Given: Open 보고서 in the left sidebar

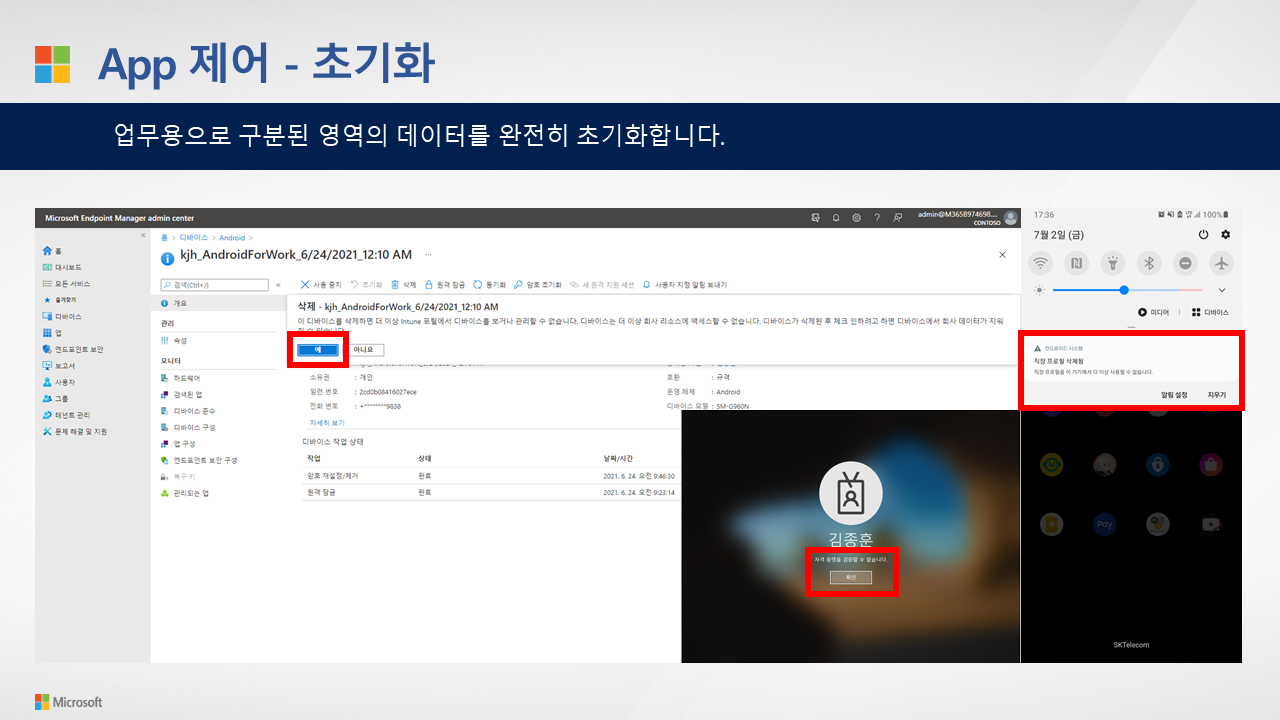Looking at the screenshot, I should (x=59, y=365).
